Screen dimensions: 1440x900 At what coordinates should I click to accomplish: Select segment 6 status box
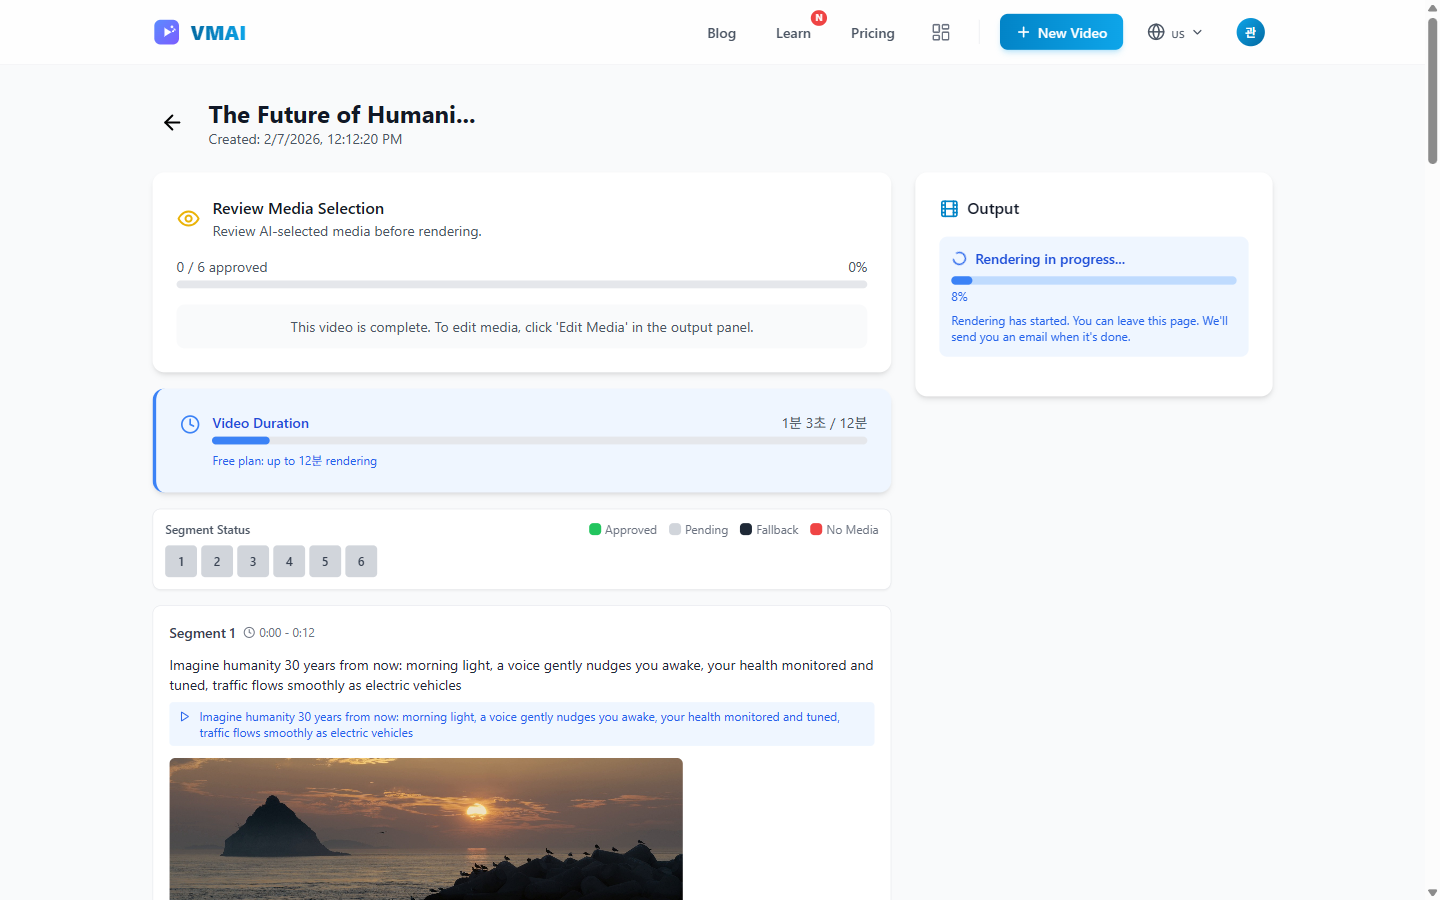pyautogui.click(x=361, y=562)
